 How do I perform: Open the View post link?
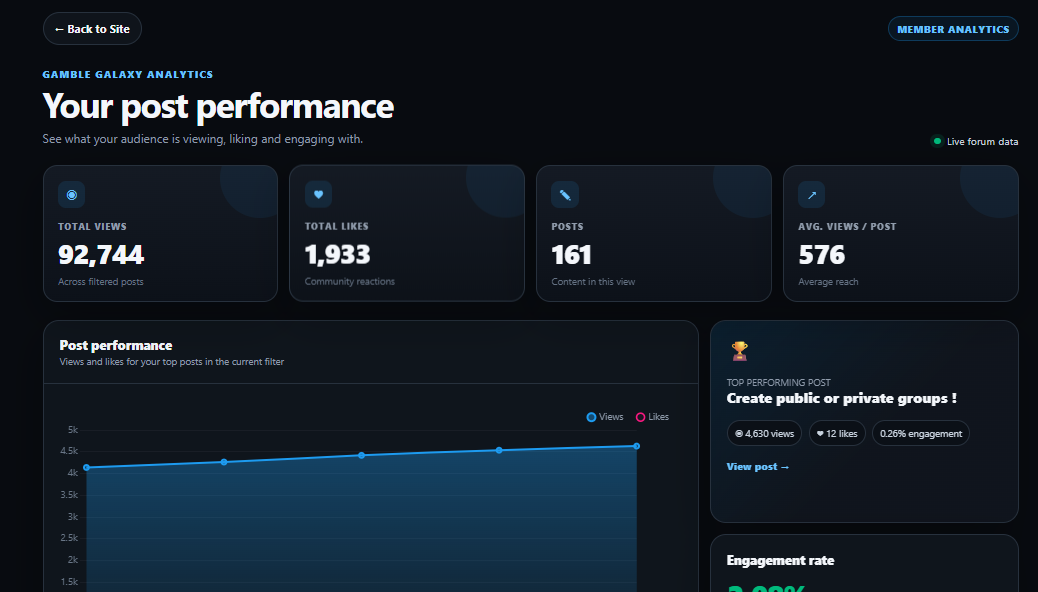tap(758, 467)
